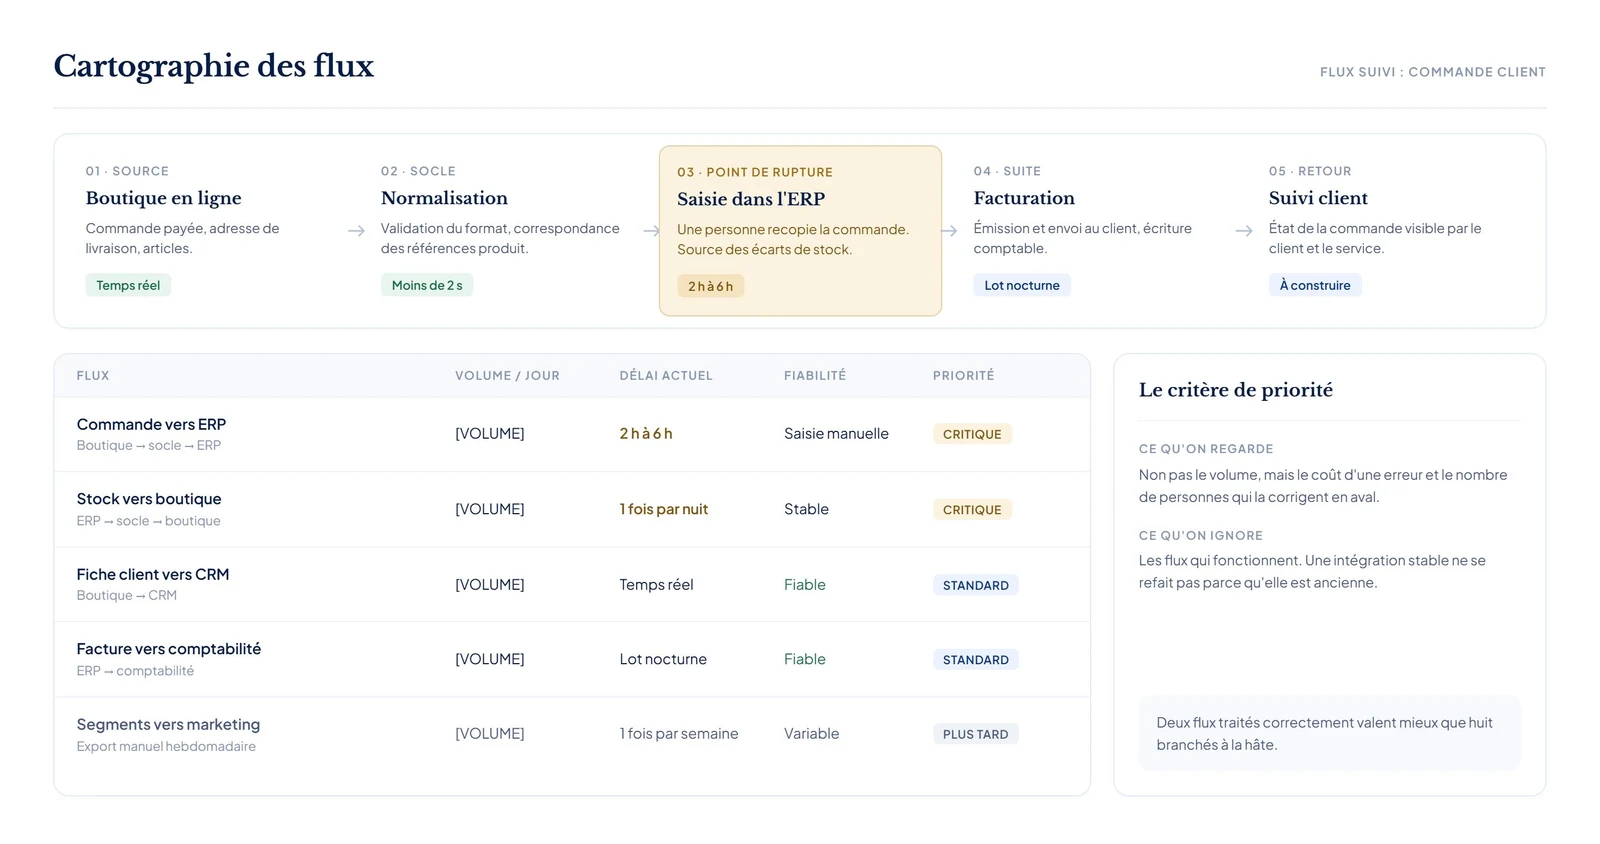This screenshot has width=1600, height=844.
Task: Click the "À construire" badge
Action: pos(1315,285)
